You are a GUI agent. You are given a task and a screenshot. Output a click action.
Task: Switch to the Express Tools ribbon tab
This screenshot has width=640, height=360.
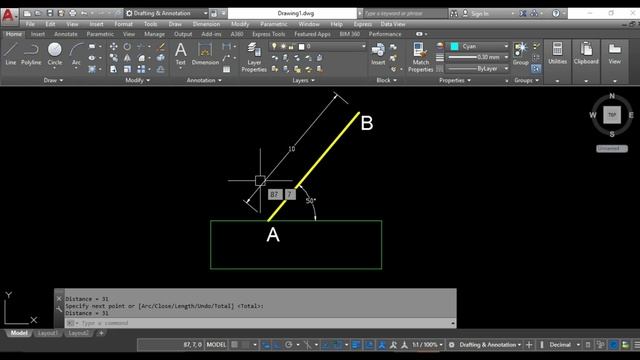pyautogui.click(x=269, y=34)
